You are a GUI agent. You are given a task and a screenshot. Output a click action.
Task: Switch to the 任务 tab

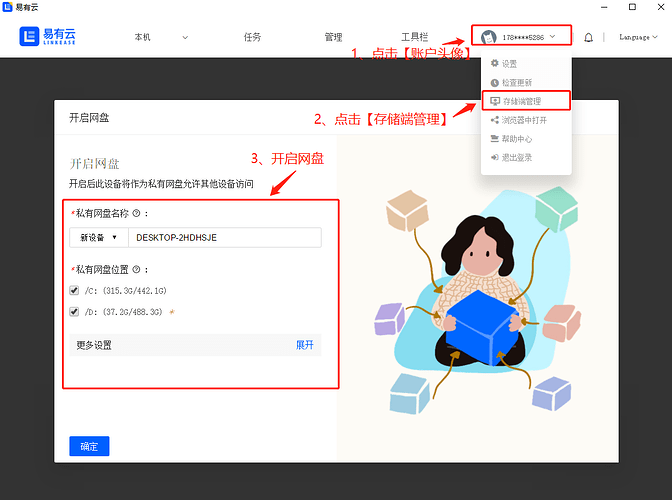click(252, 37)
